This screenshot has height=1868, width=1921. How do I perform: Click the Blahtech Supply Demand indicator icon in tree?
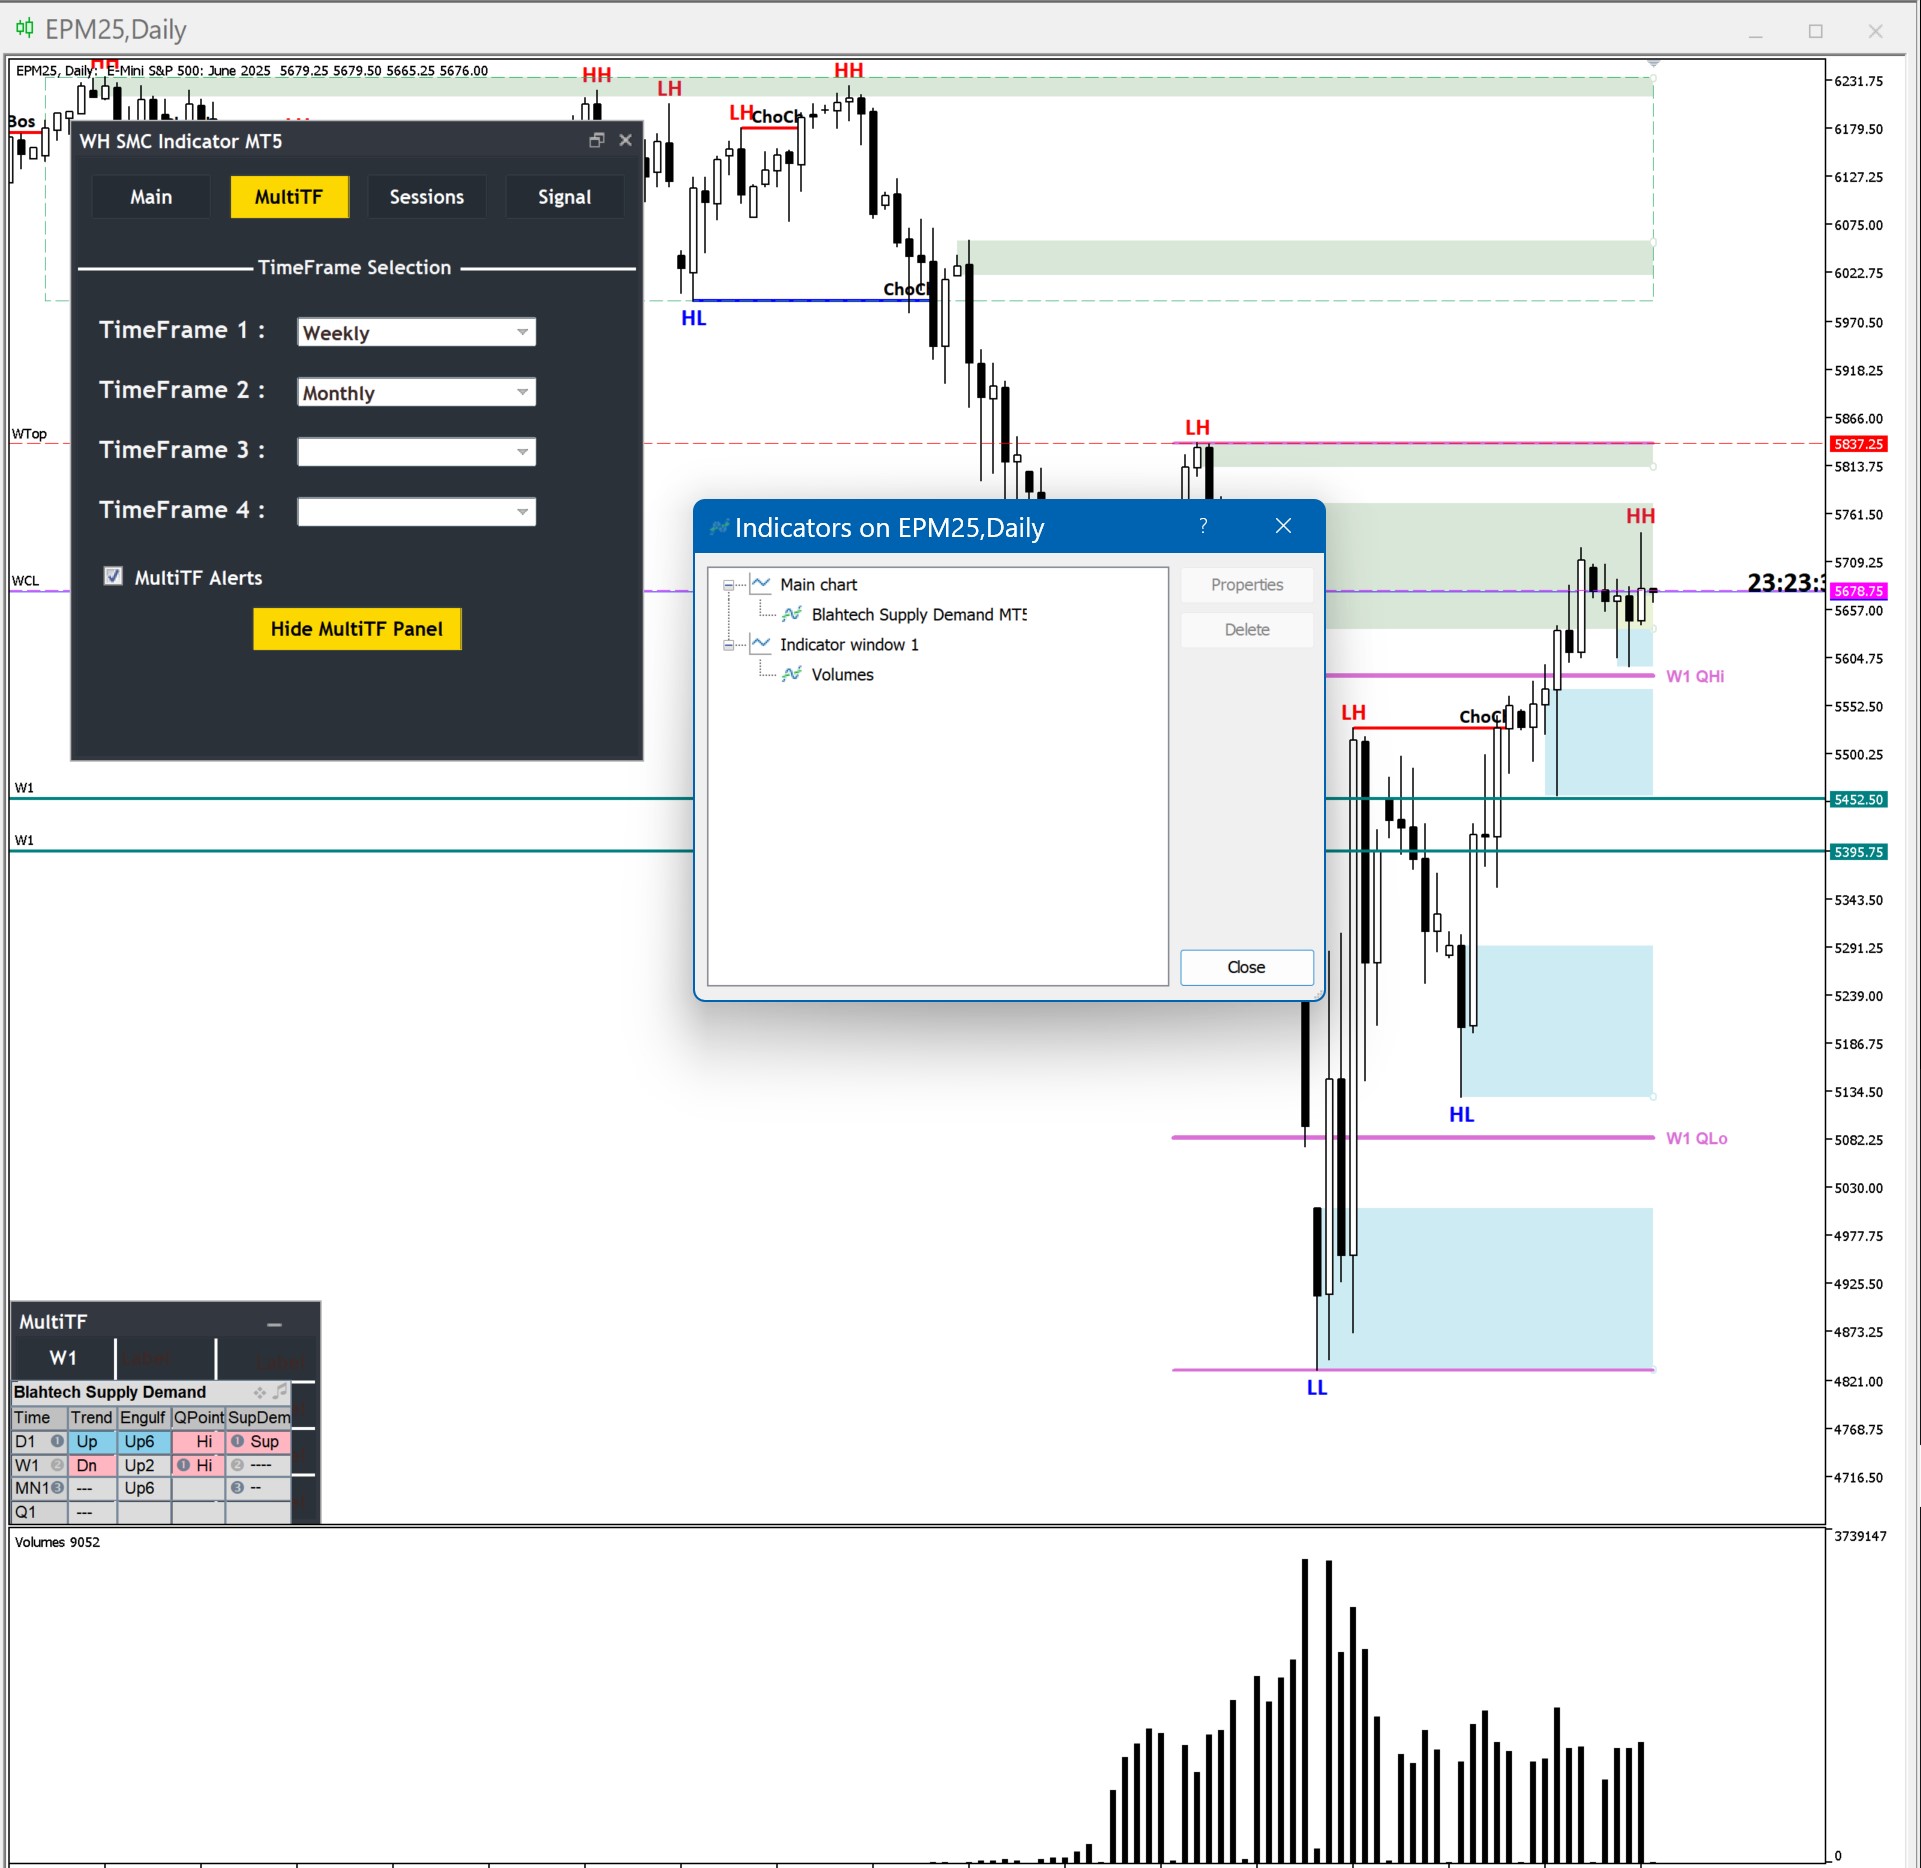point(792,614)
